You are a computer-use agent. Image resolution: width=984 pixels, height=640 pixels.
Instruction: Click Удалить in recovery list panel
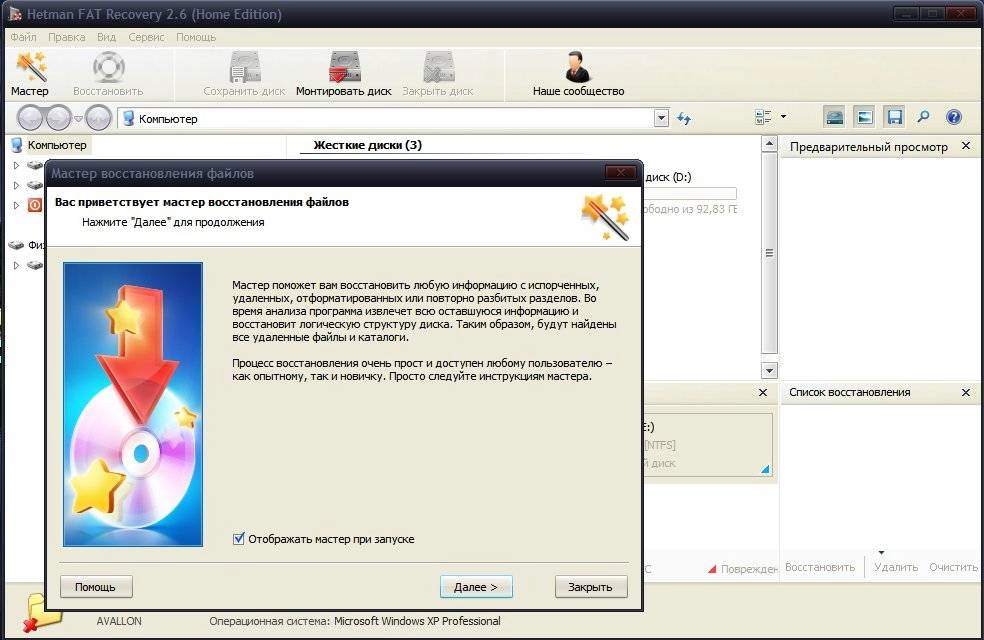point(896,567)
